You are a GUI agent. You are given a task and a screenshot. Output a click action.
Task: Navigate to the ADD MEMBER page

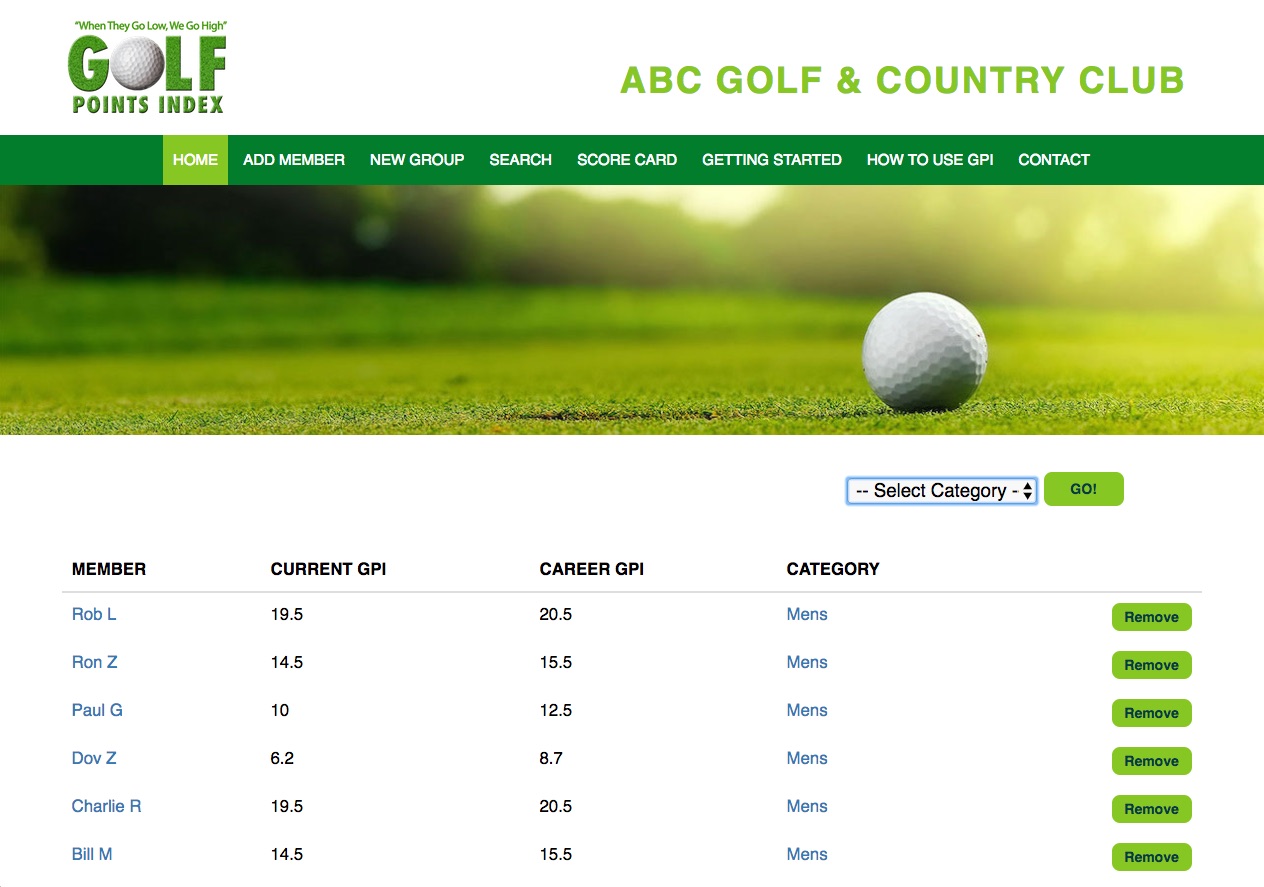(x=293, y=159)
